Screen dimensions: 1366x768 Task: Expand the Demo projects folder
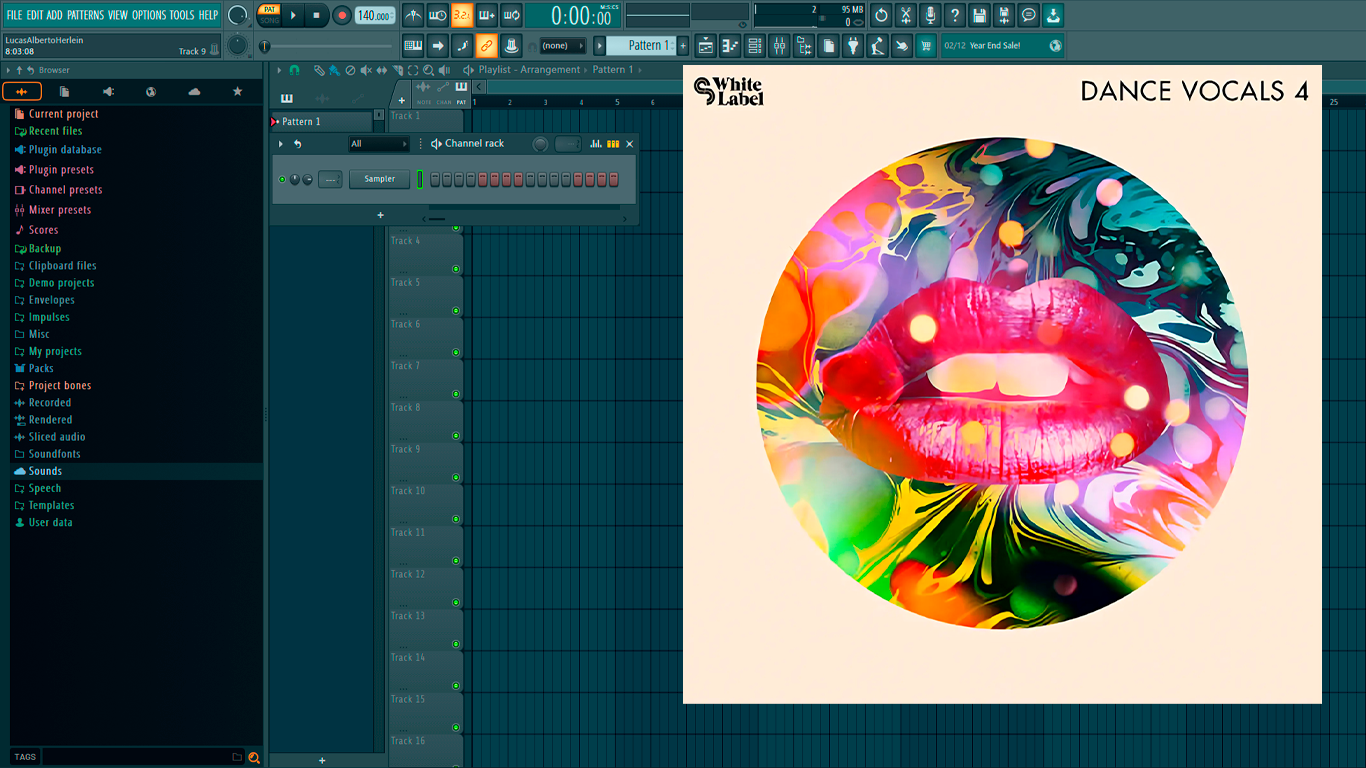[x=61, y=283]
